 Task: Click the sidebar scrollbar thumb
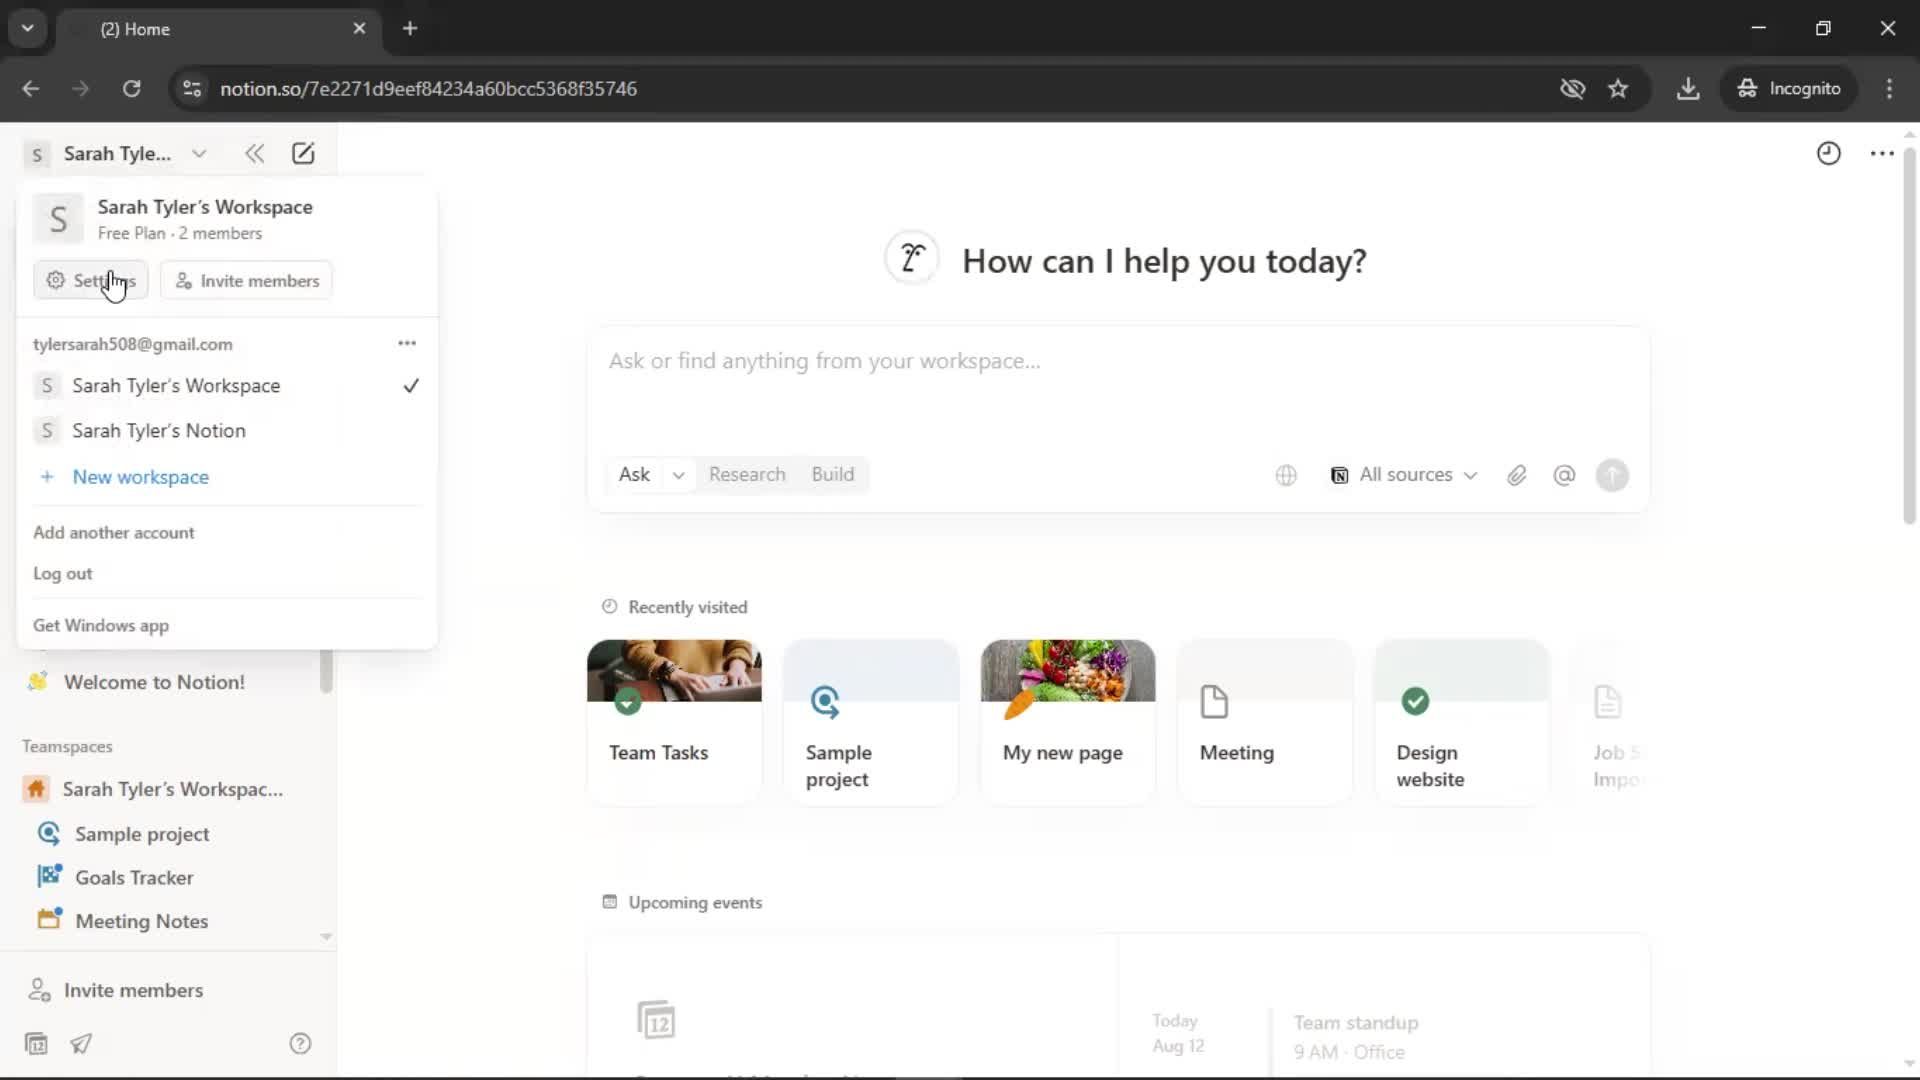point(326,671)
